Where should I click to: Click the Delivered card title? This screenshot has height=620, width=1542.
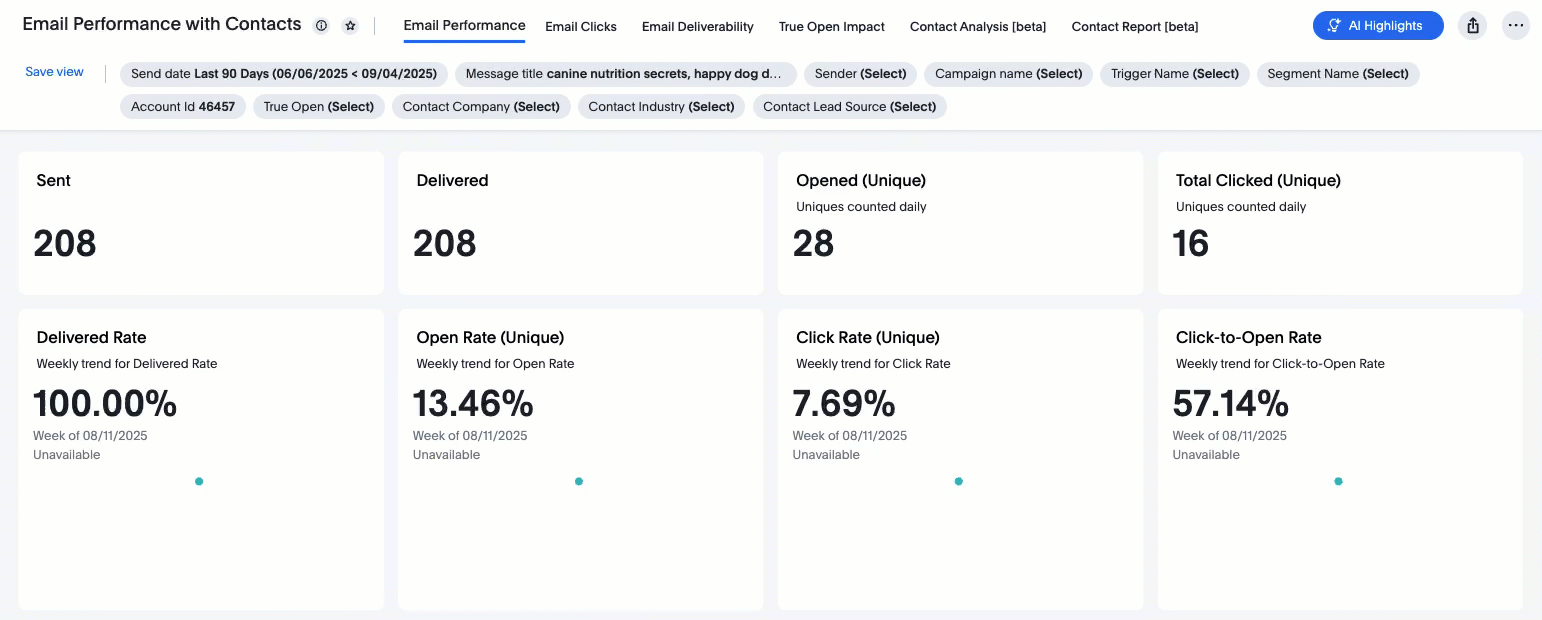452,181
